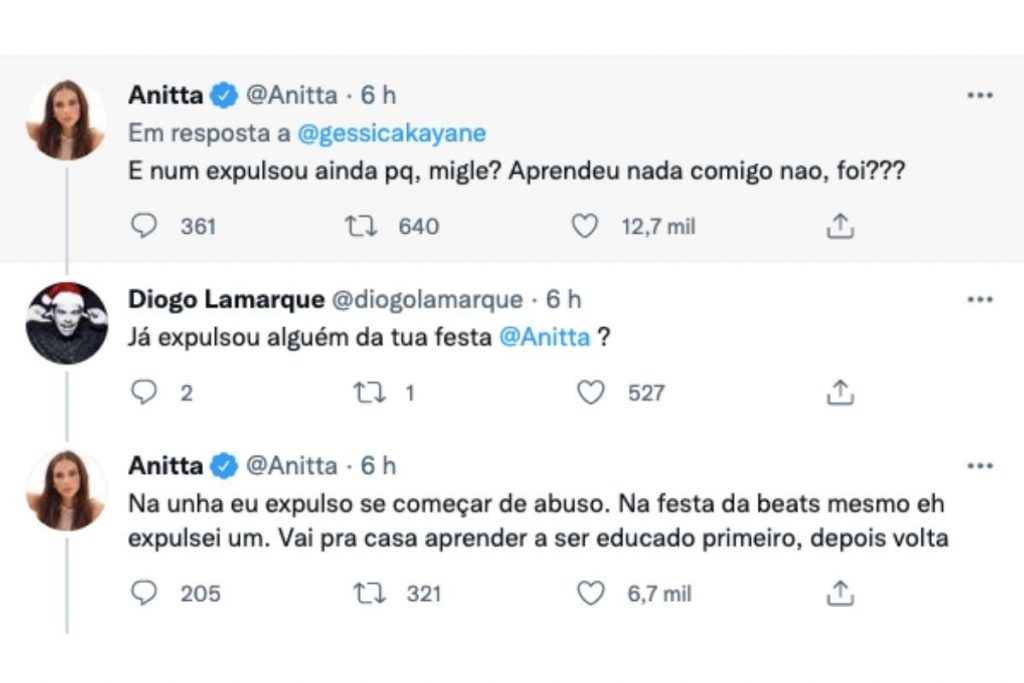
Task: Reply to Anitta's first tweet with 361 replies
Action: (x=146, y=227)
